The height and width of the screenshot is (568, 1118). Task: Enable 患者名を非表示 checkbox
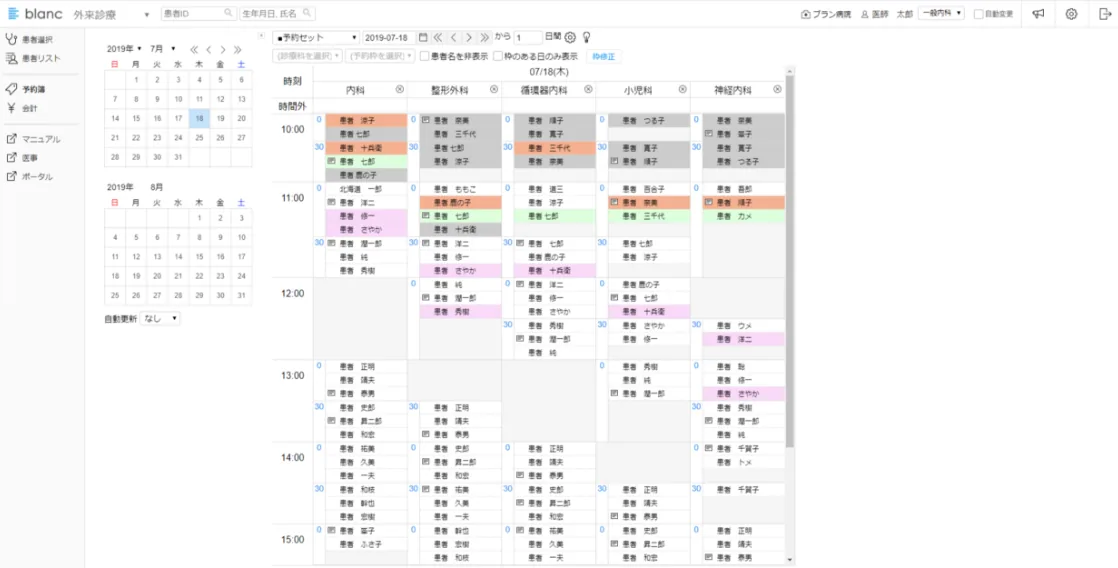click(424, 56)
